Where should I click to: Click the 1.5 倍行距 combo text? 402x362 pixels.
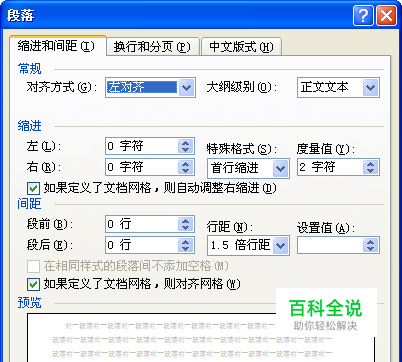(x=240, y=245)
